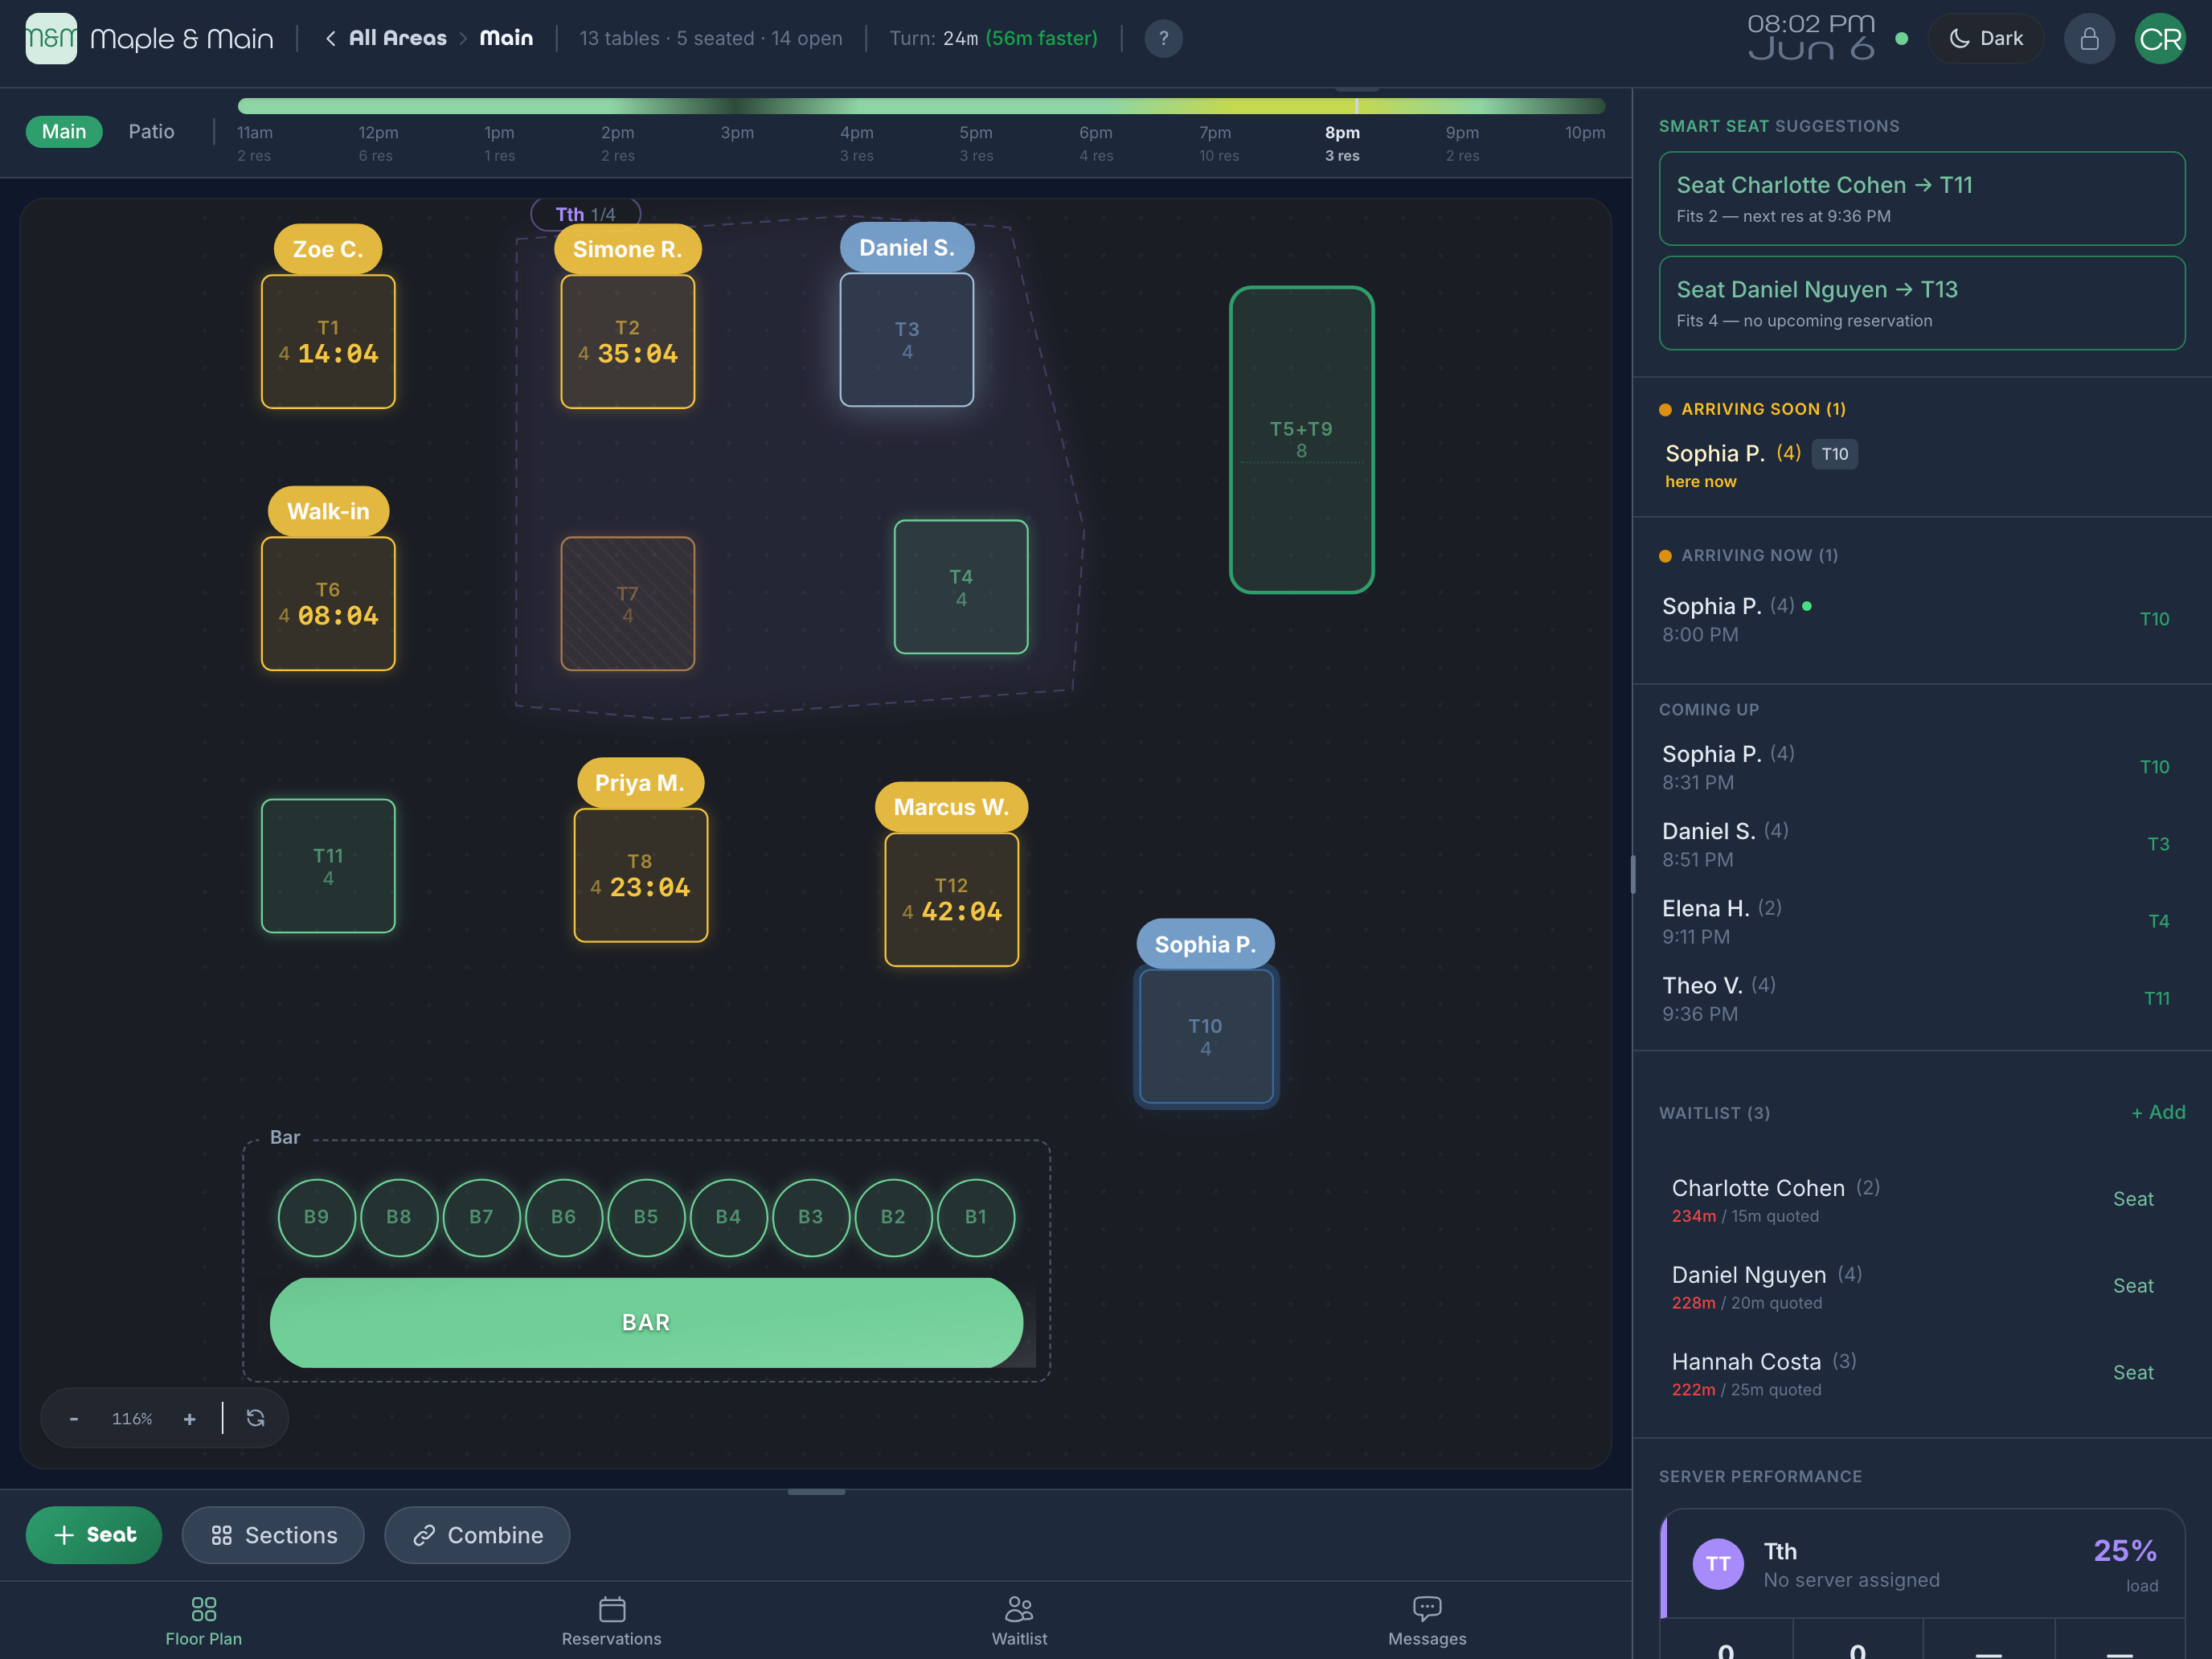Select bar seat B2

pos(893,1217)
